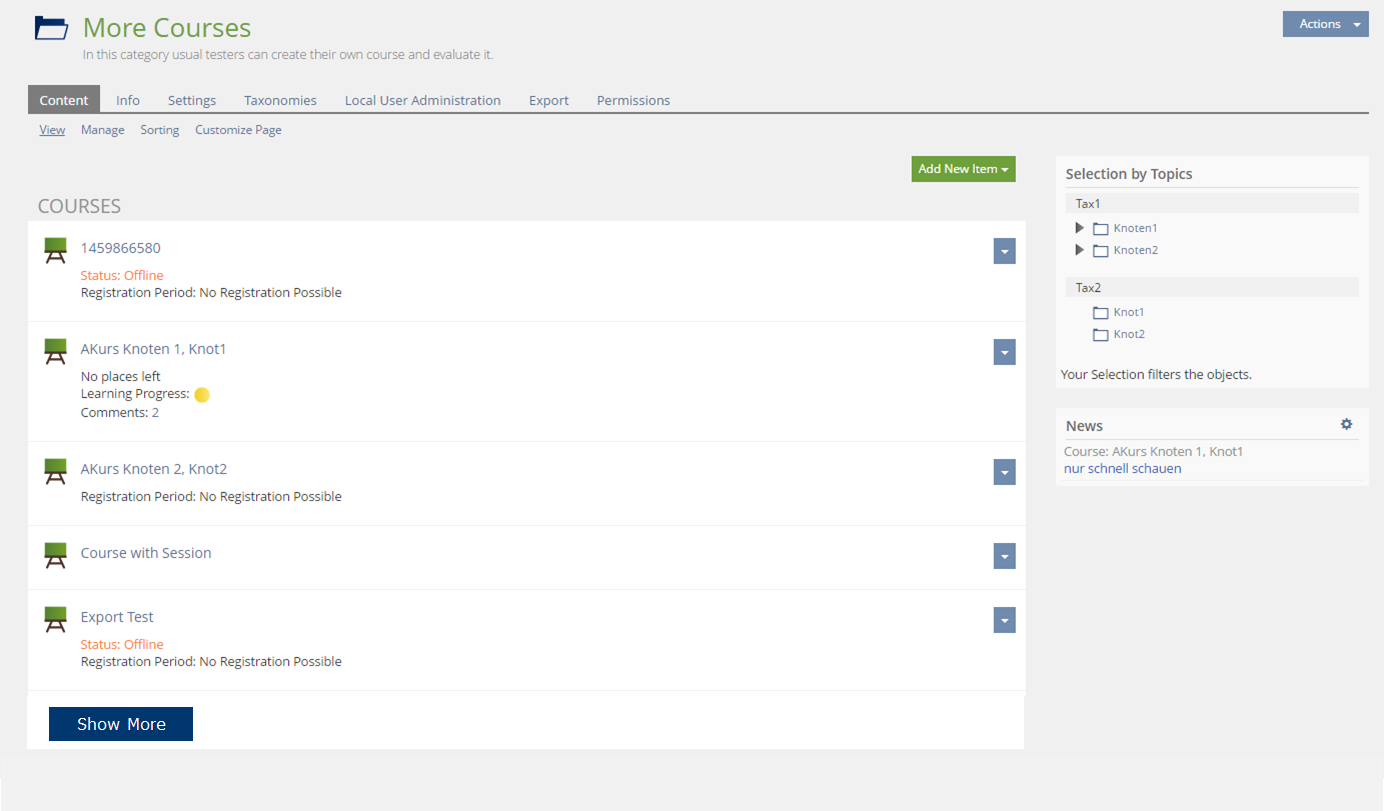Click the yellow Learning Progress indicator
Screen dimensions: 1384x811
click(202, 395)
